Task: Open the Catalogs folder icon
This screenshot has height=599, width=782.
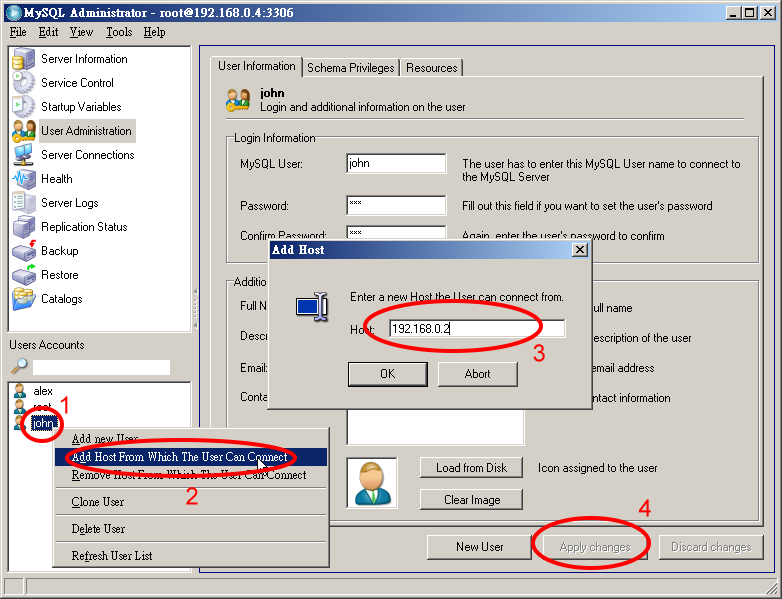Action: click(23, 299)
